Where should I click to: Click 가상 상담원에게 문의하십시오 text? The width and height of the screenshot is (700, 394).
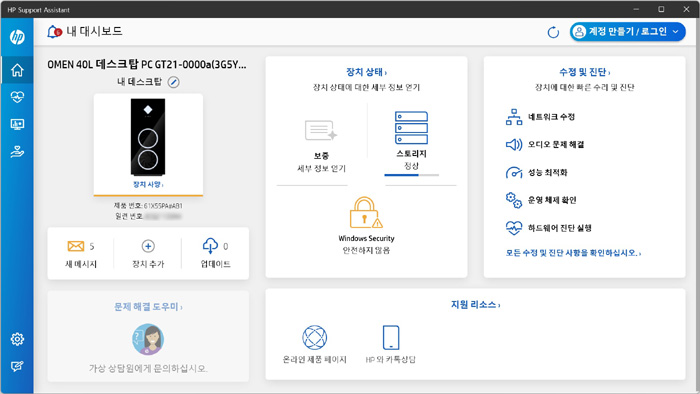click(x=148, y=369)
